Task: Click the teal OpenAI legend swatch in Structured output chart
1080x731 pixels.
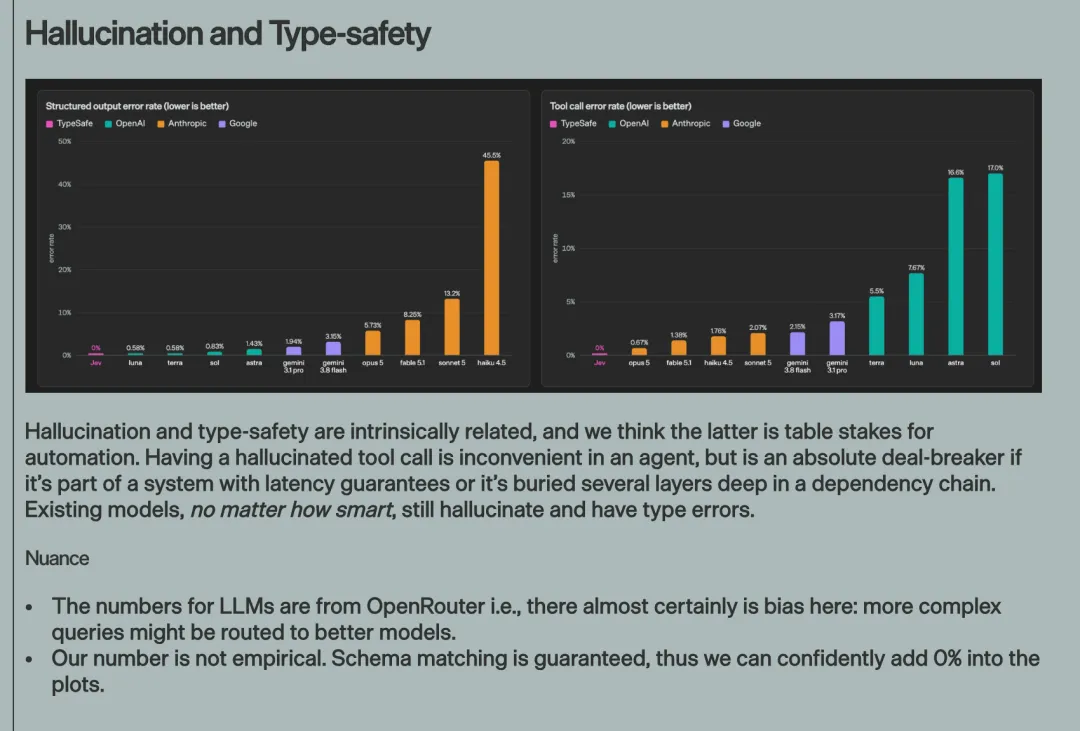Action: (108, 124)
